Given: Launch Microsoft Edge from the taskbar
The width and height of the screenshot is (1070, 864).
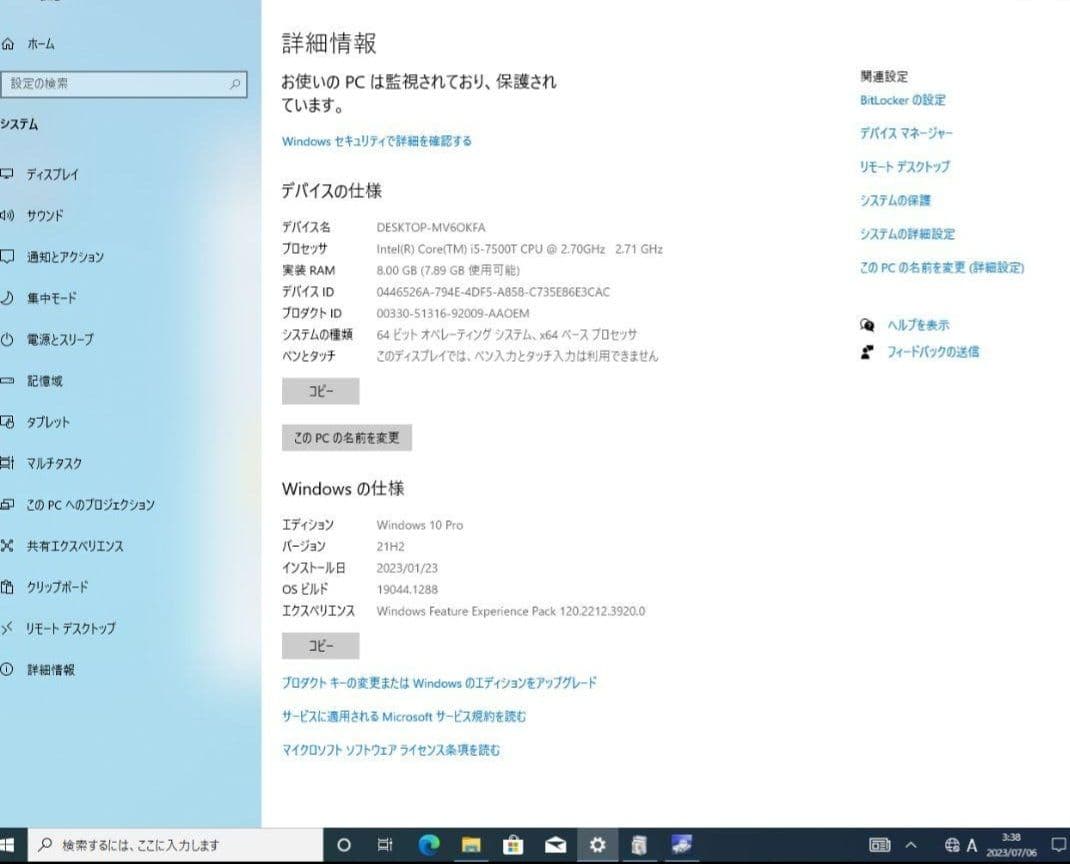Looking at the screenshot, I should [429, 844].
